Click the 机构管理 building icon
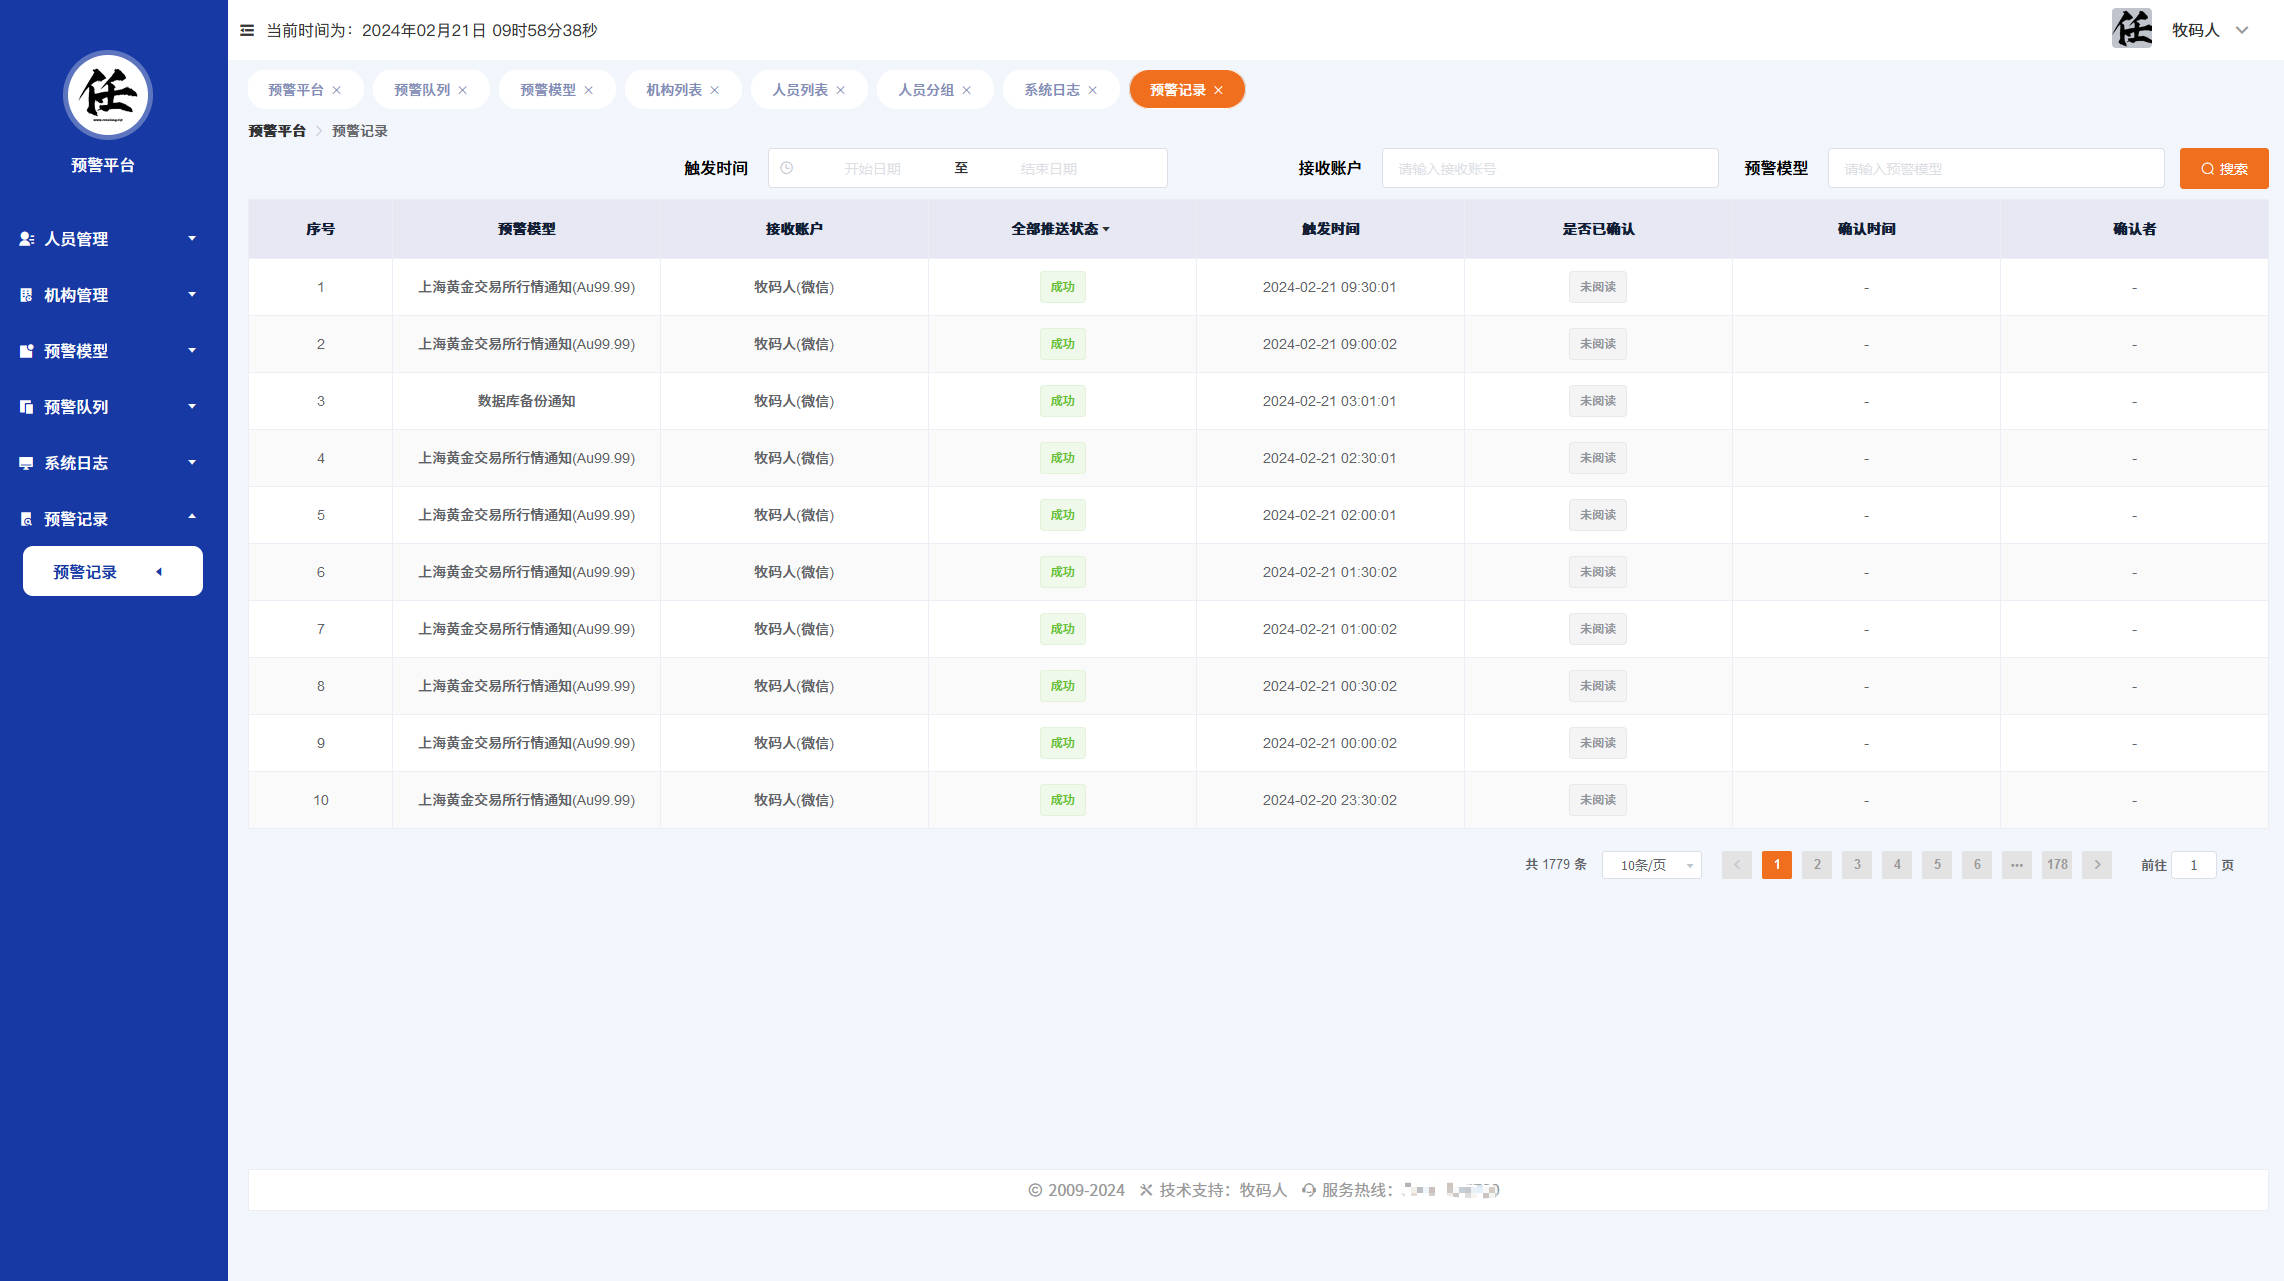The height and width of the screenshot is (1281, 2284). click(x=26, y=295)
